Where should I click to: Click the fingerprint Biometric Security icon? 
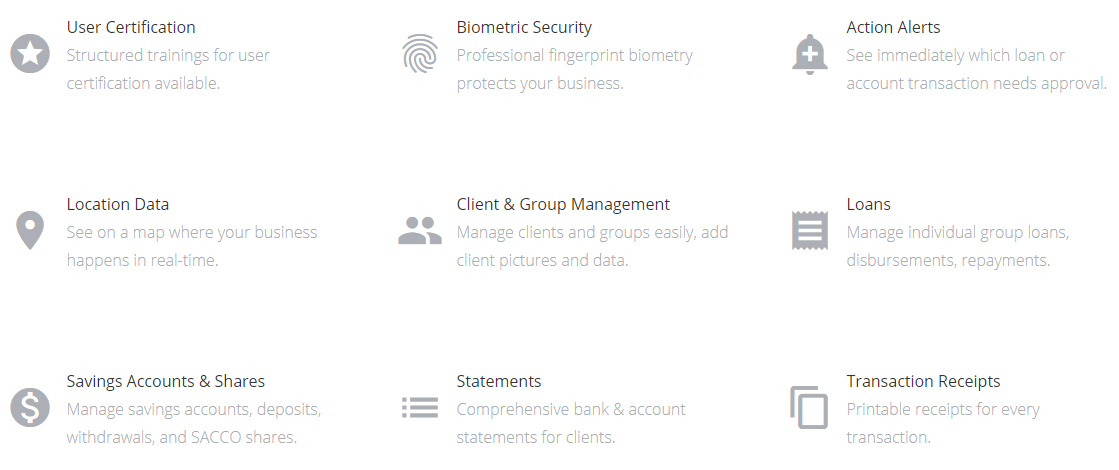click(420, 53)
